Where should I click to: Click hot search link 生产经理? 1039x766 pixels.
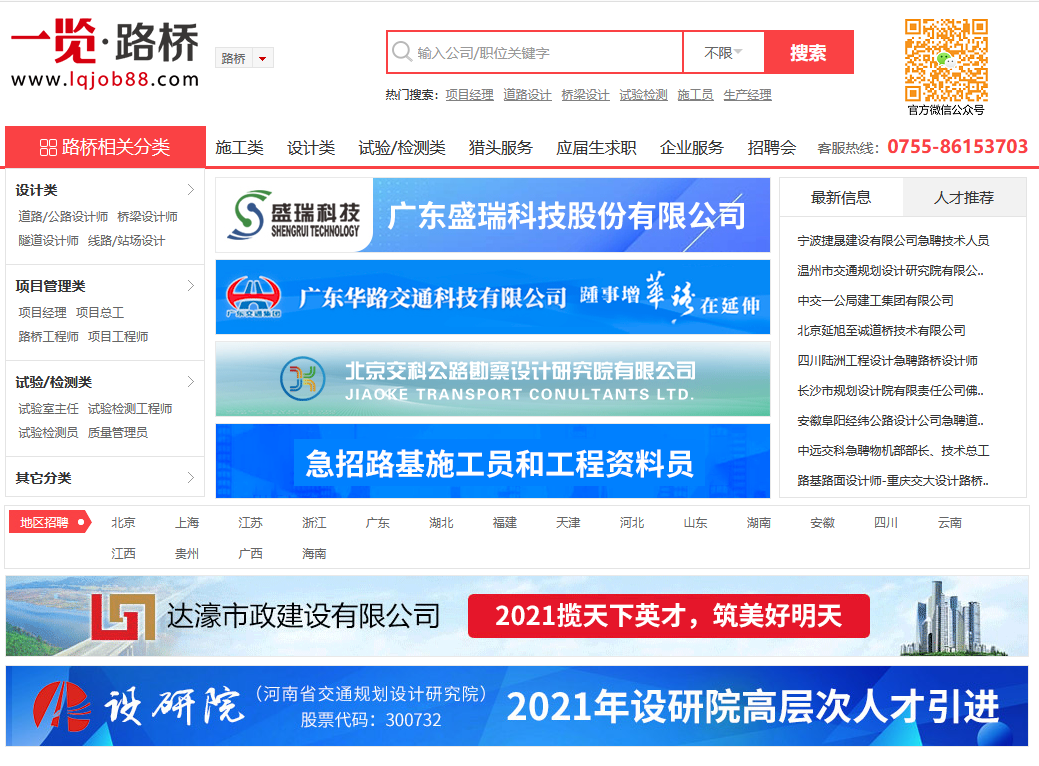747,95
